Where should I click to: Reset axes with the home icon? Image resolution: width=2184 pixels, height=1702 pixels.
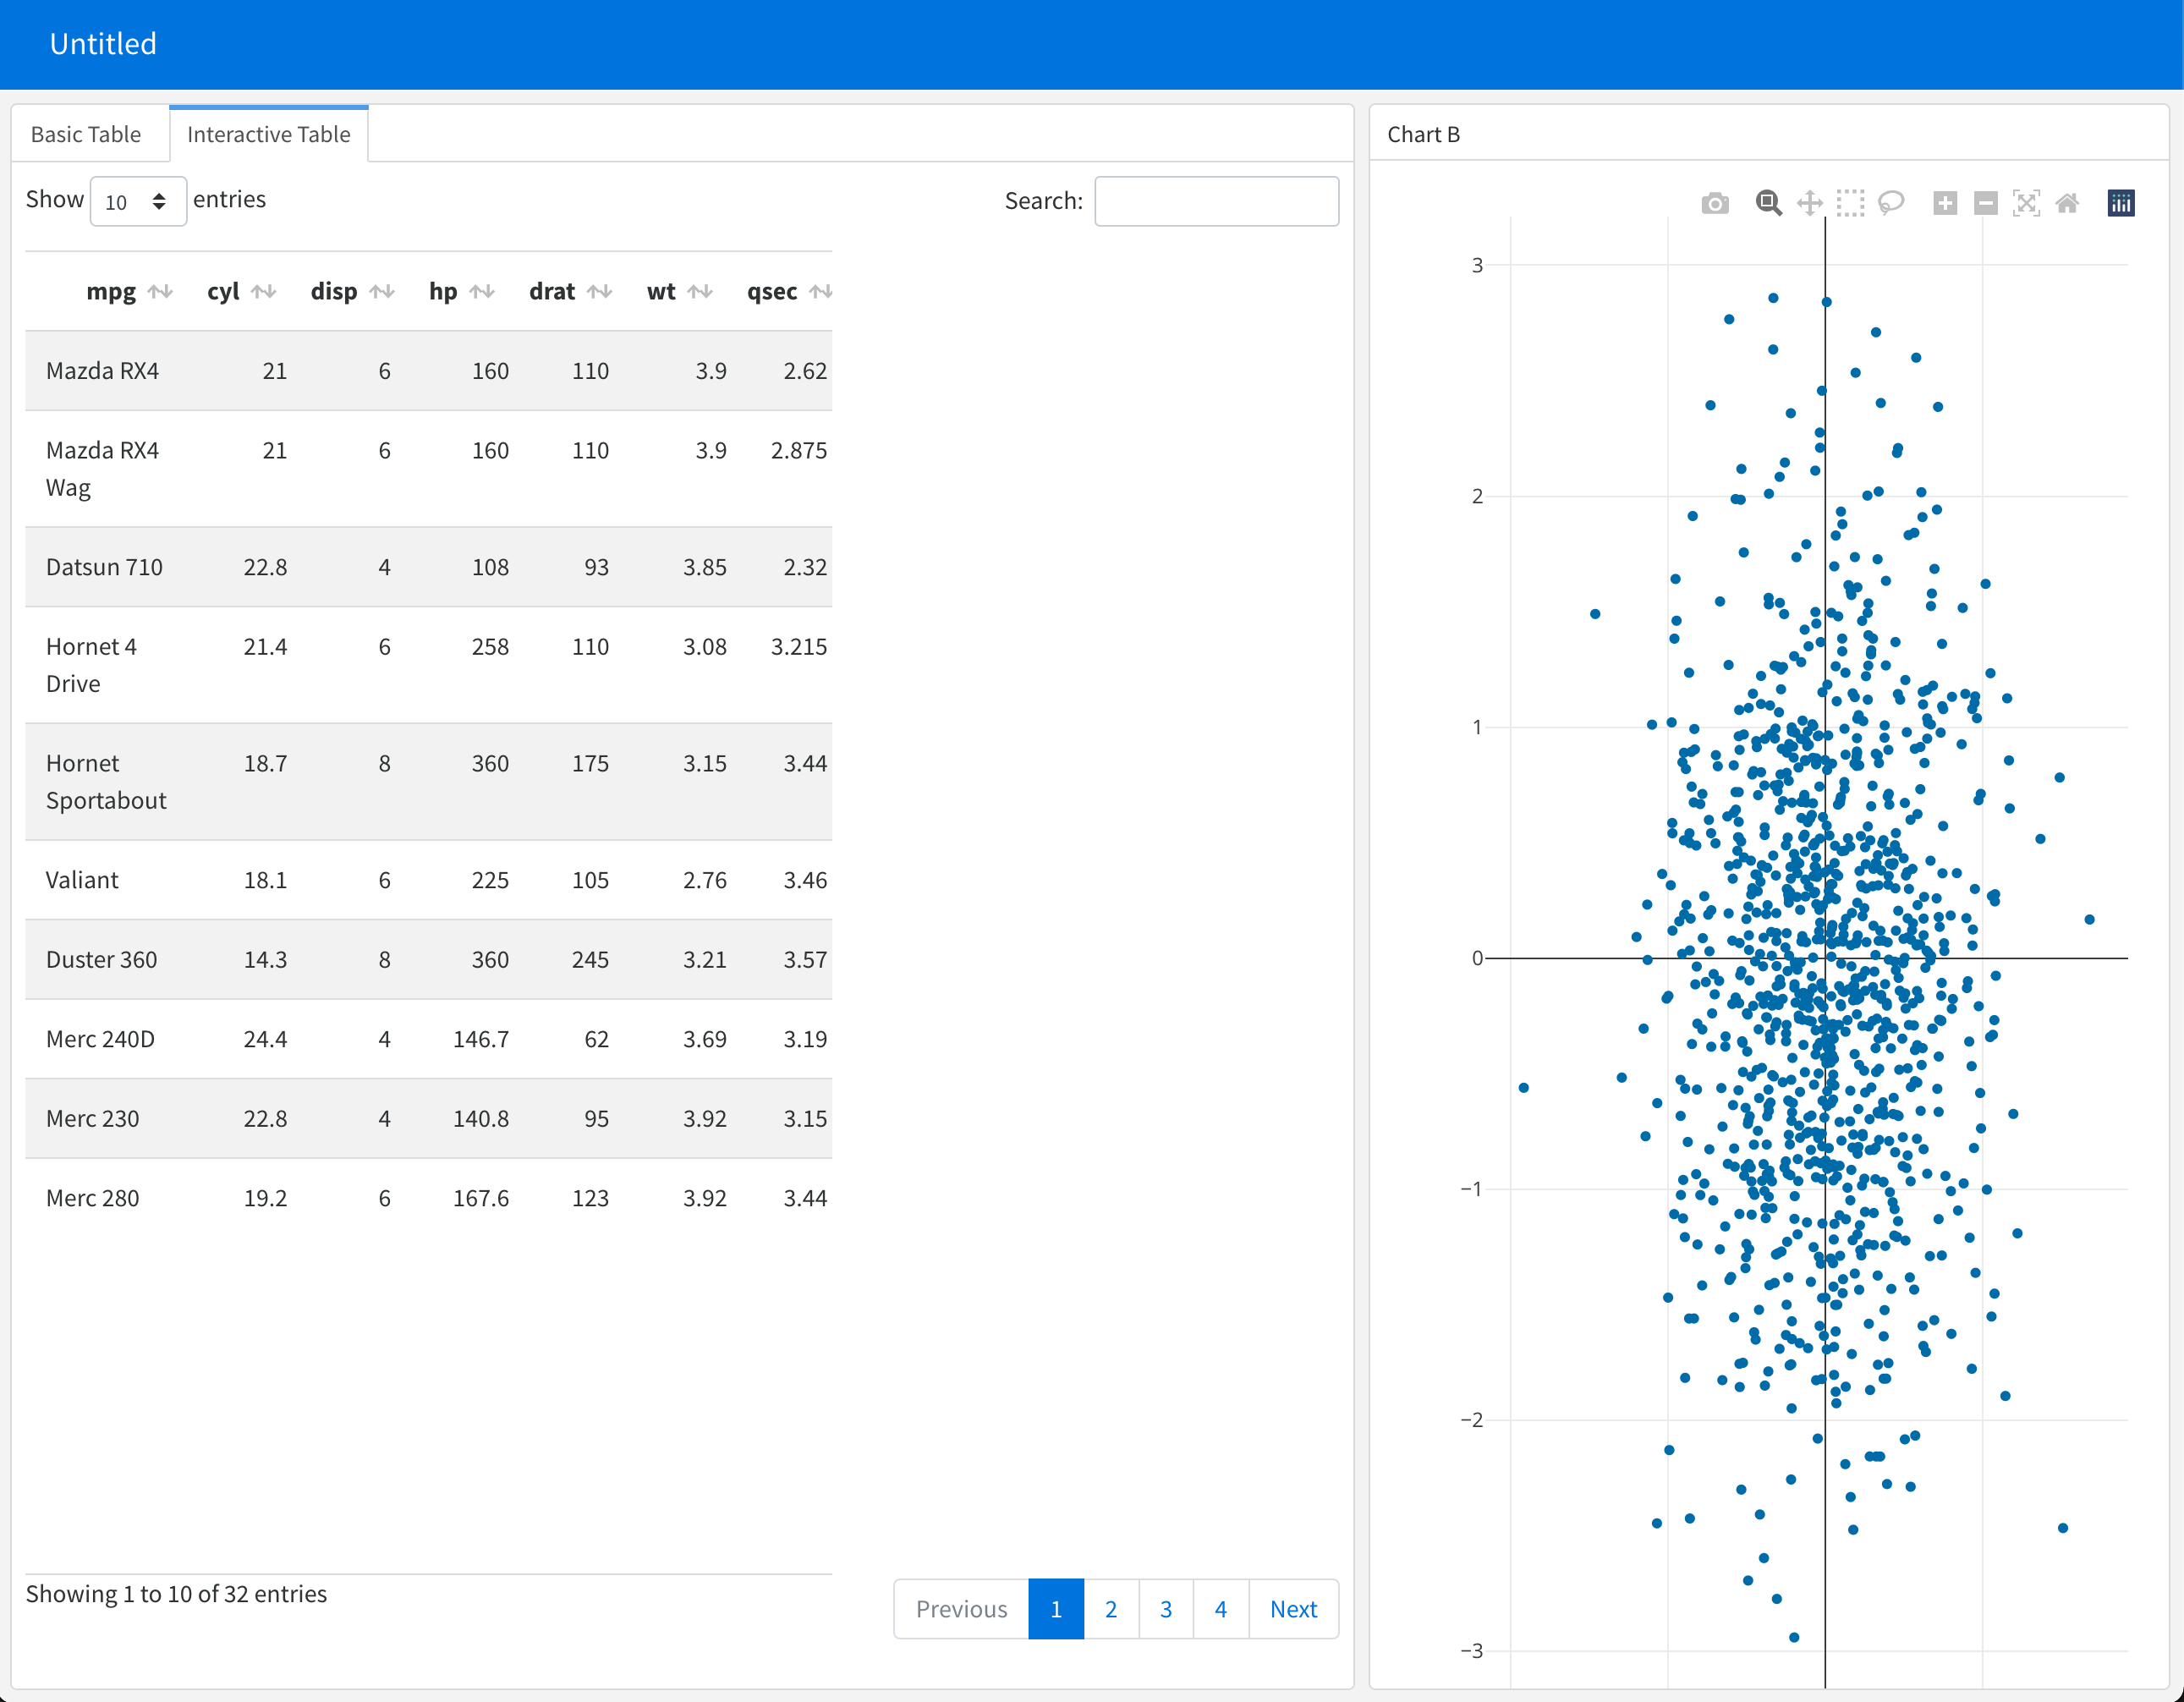pyautogui.click(x=2067, y=204)
